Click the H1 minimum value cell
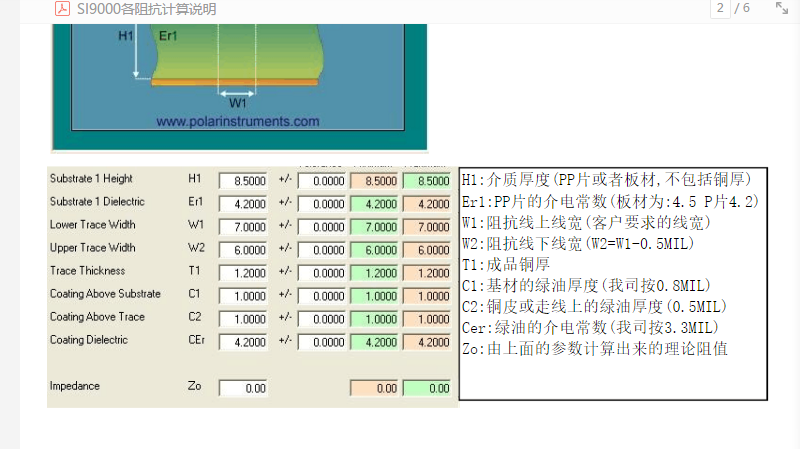This screenshot has width=800, height=449. click(x=374, y=181)
